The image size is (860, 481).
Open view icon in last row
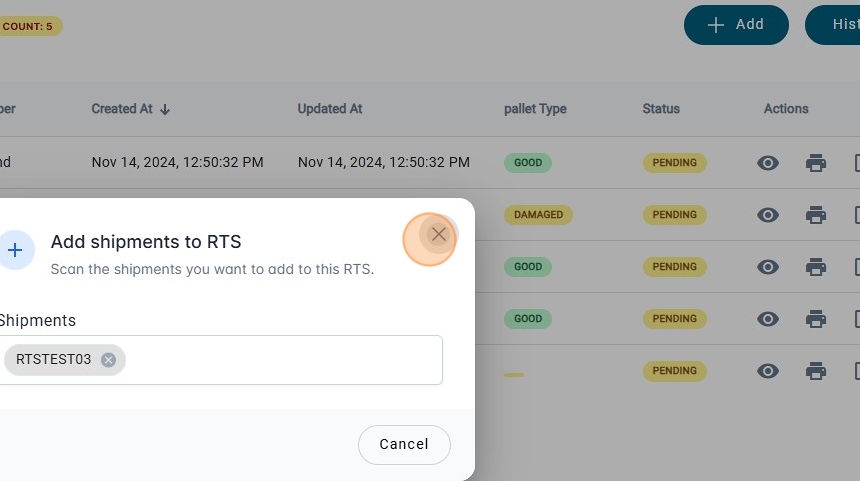coord(768,371)
